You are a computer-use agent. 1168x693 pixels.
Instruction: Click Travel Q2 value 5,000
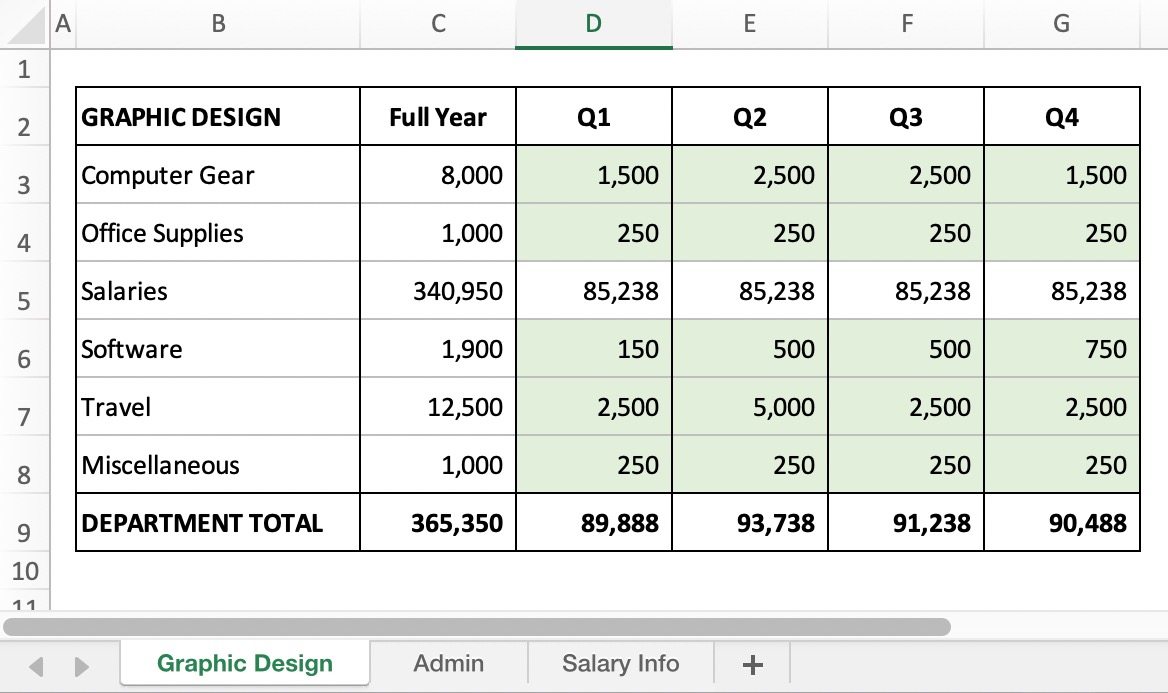pos(749,407)
